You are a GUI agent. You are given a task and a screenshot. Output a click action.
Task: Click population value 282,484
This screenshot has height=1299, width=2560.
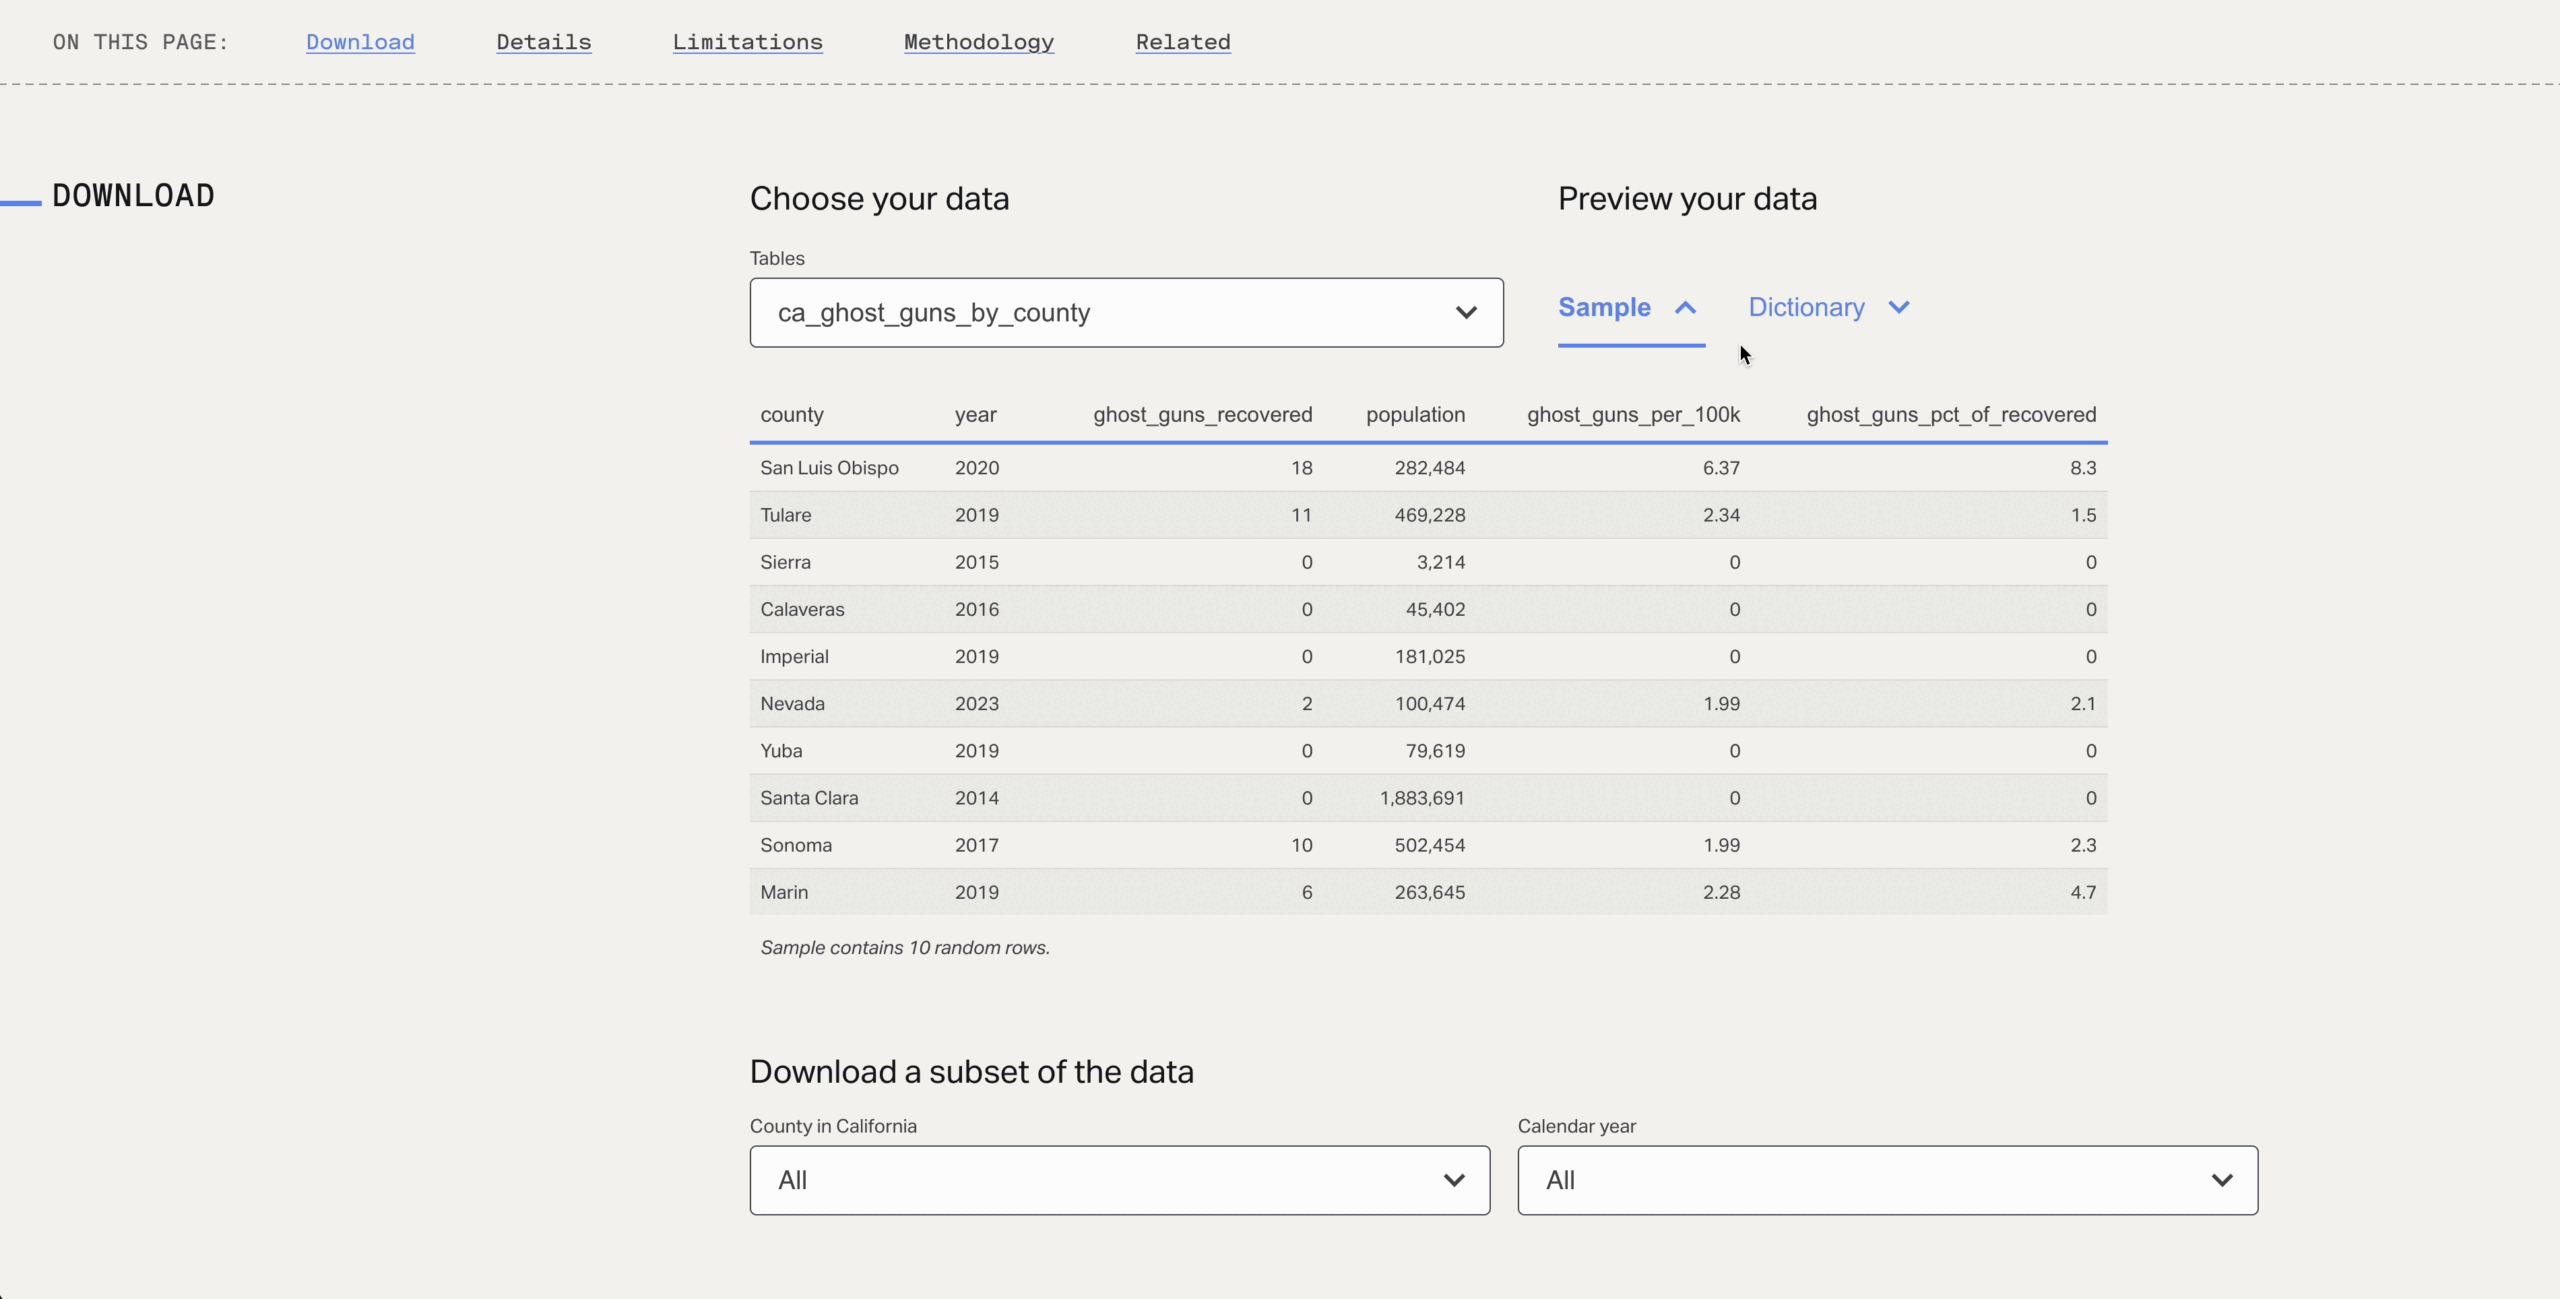point(1430,468)
